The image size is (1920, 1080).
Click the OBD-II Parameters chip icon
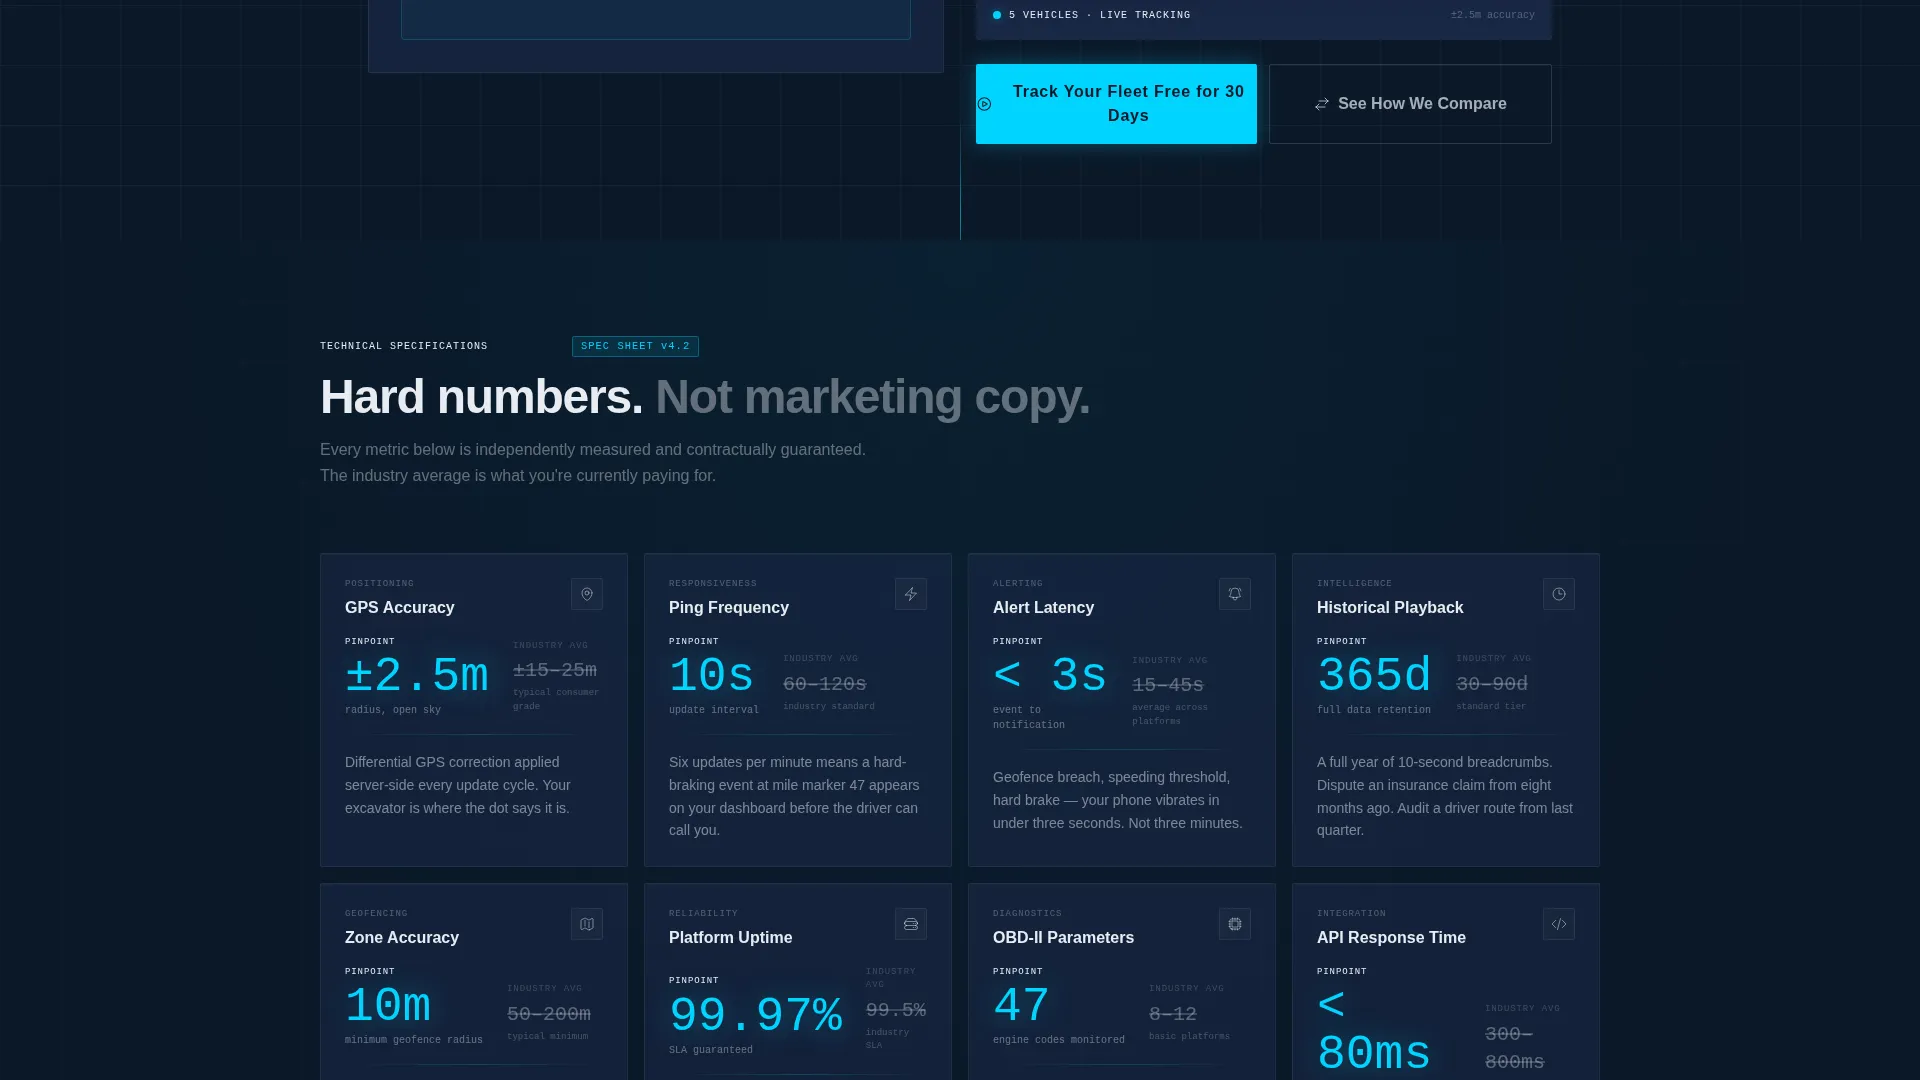point(1235,924)
